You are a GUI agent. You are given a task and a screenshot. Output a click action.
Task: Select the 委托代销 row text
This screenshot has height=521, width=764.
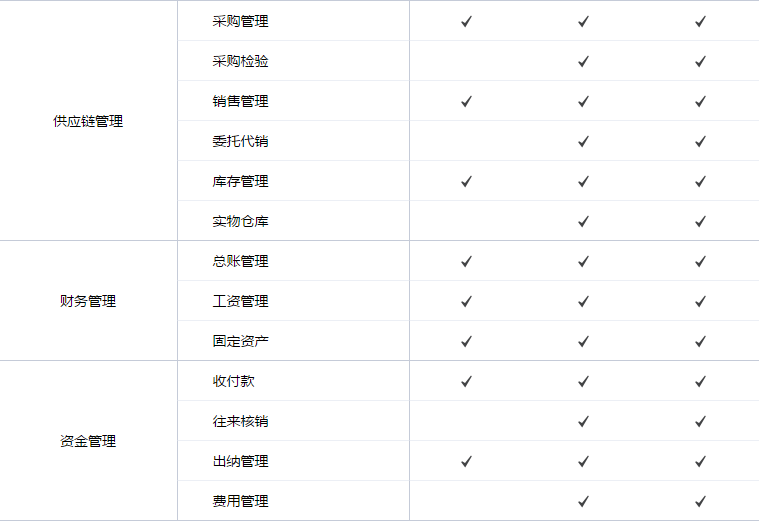point(240,141)
